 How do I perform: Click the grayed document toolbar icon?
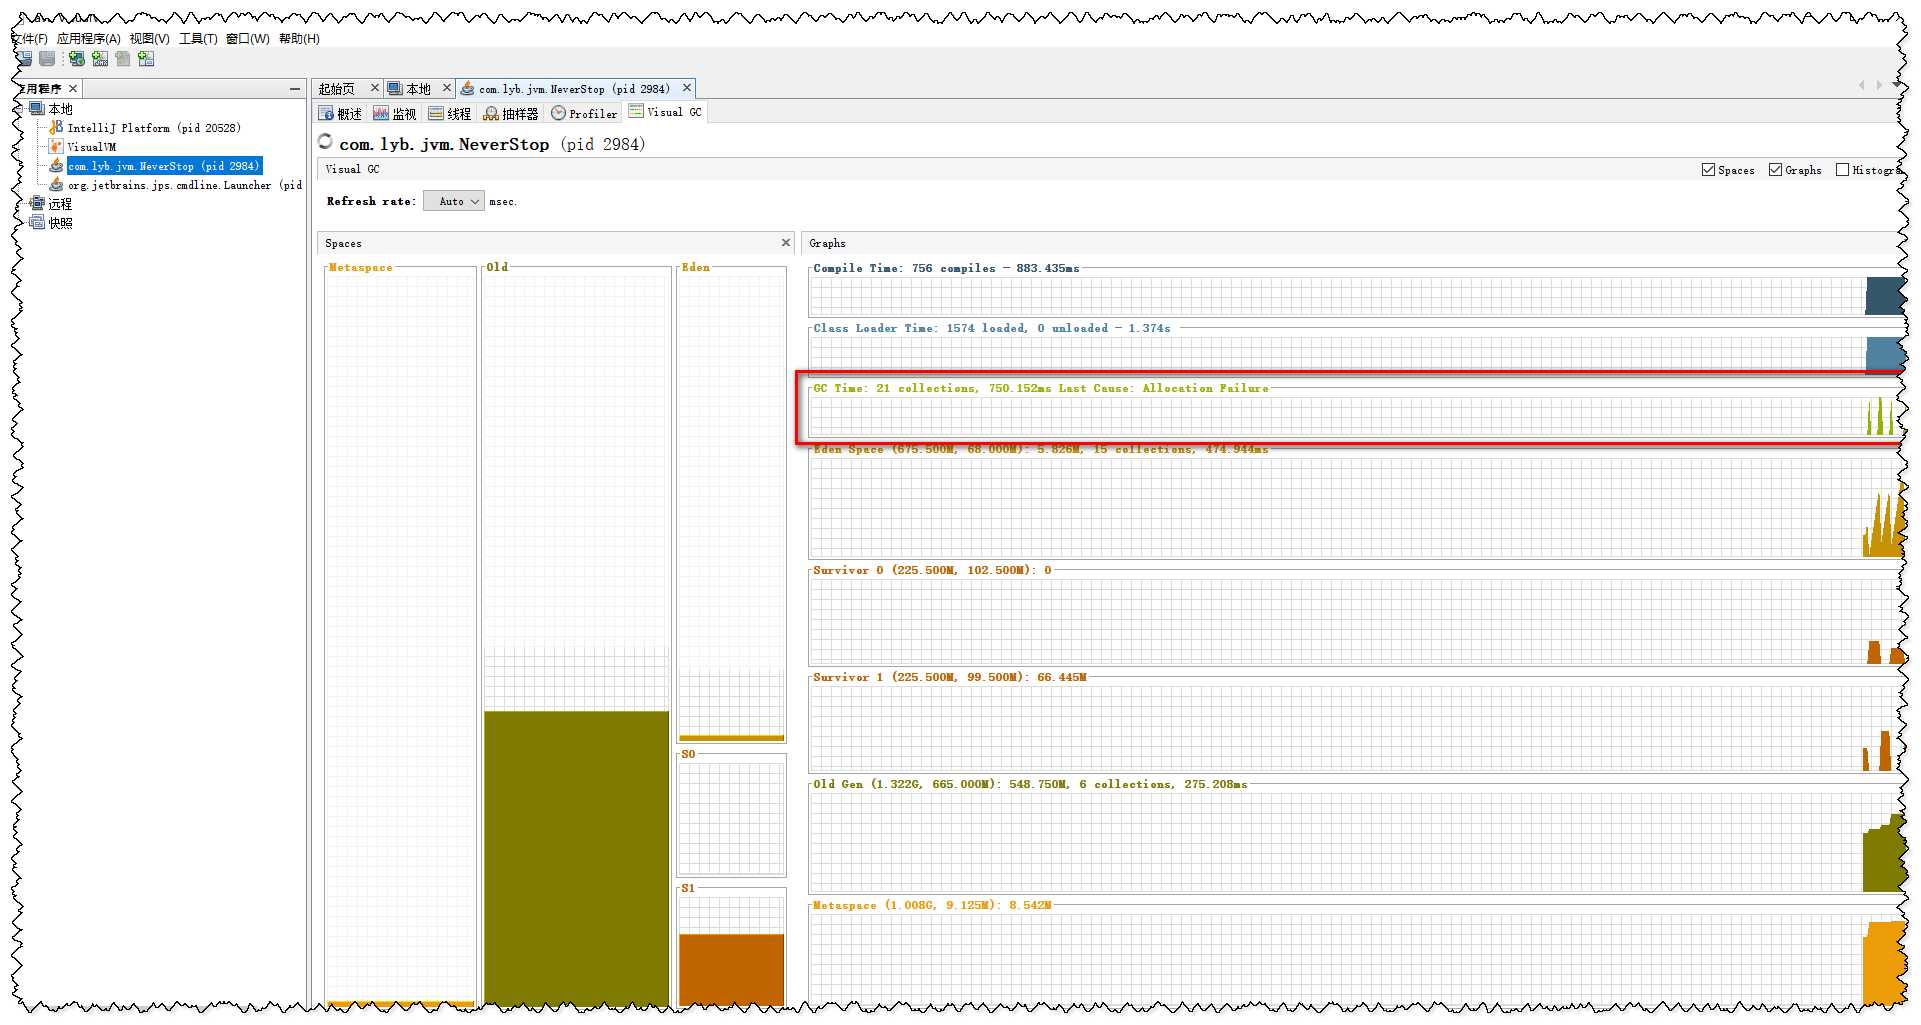123,59
